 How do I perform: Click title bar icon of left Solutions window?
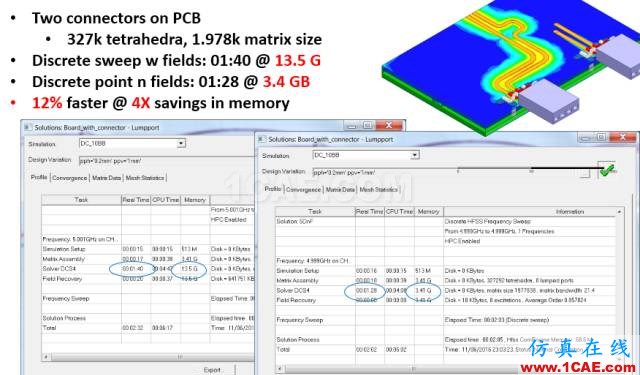coord(27,127)
